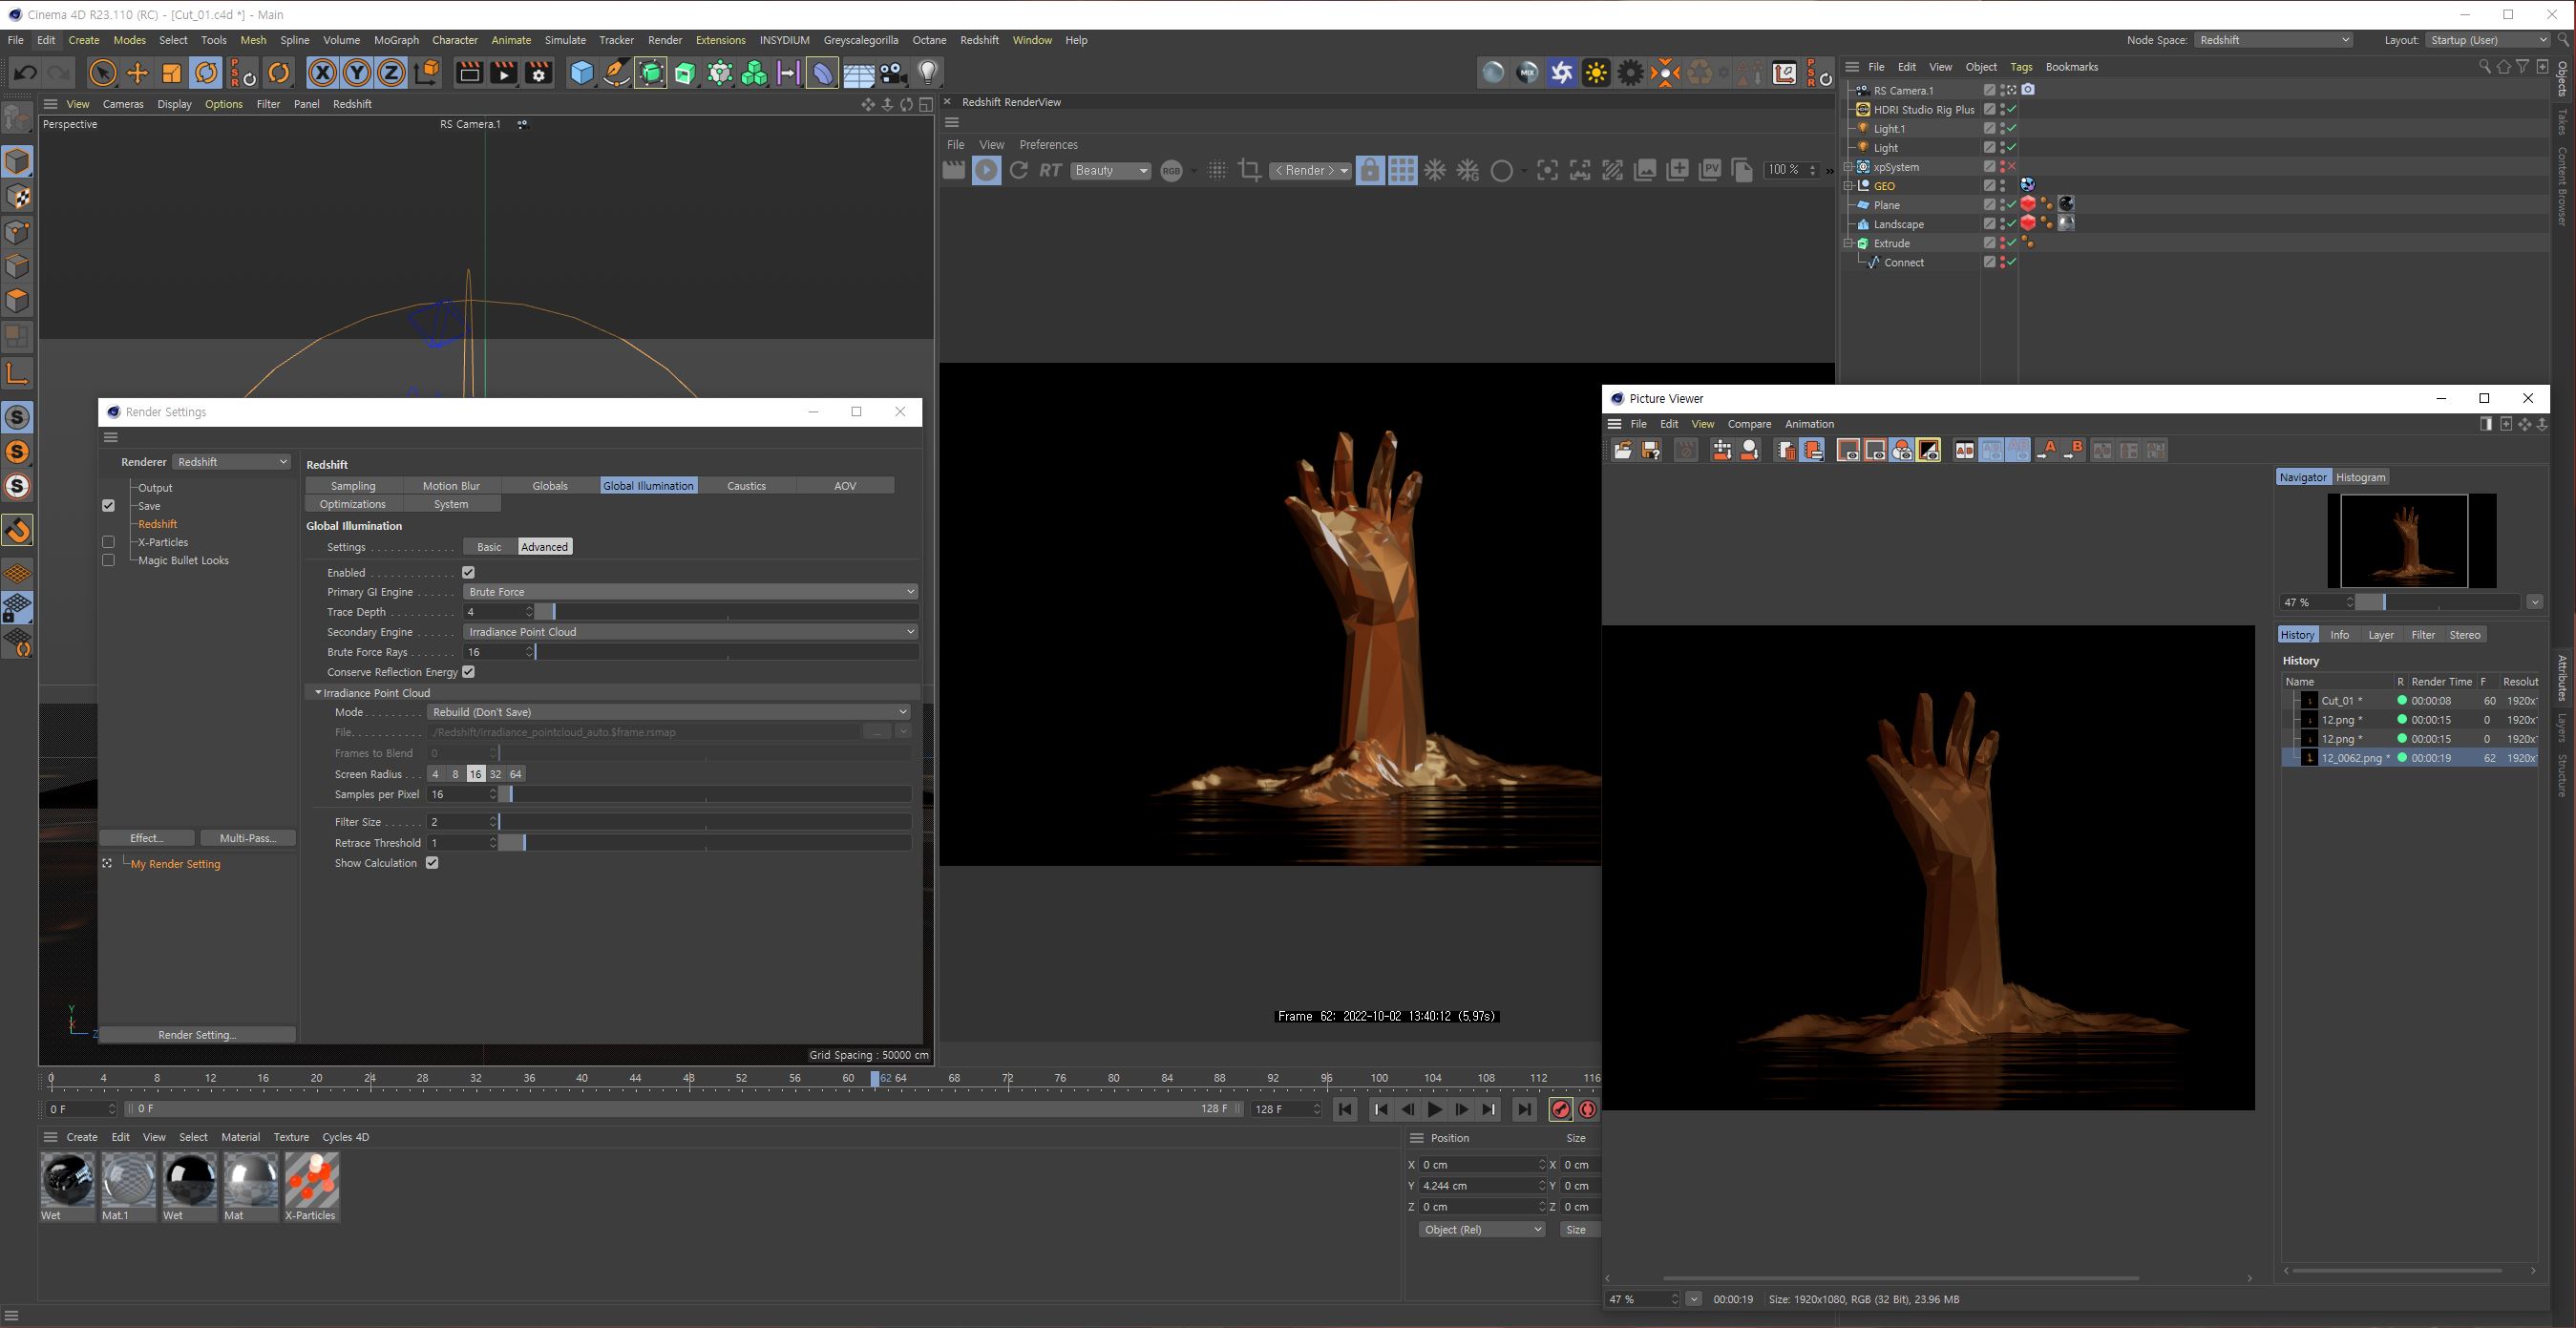This screenshot has width=2576, height=1328.
Task: Enable the X-Particles checkbox in Render Settings
Action: [108, 542]
